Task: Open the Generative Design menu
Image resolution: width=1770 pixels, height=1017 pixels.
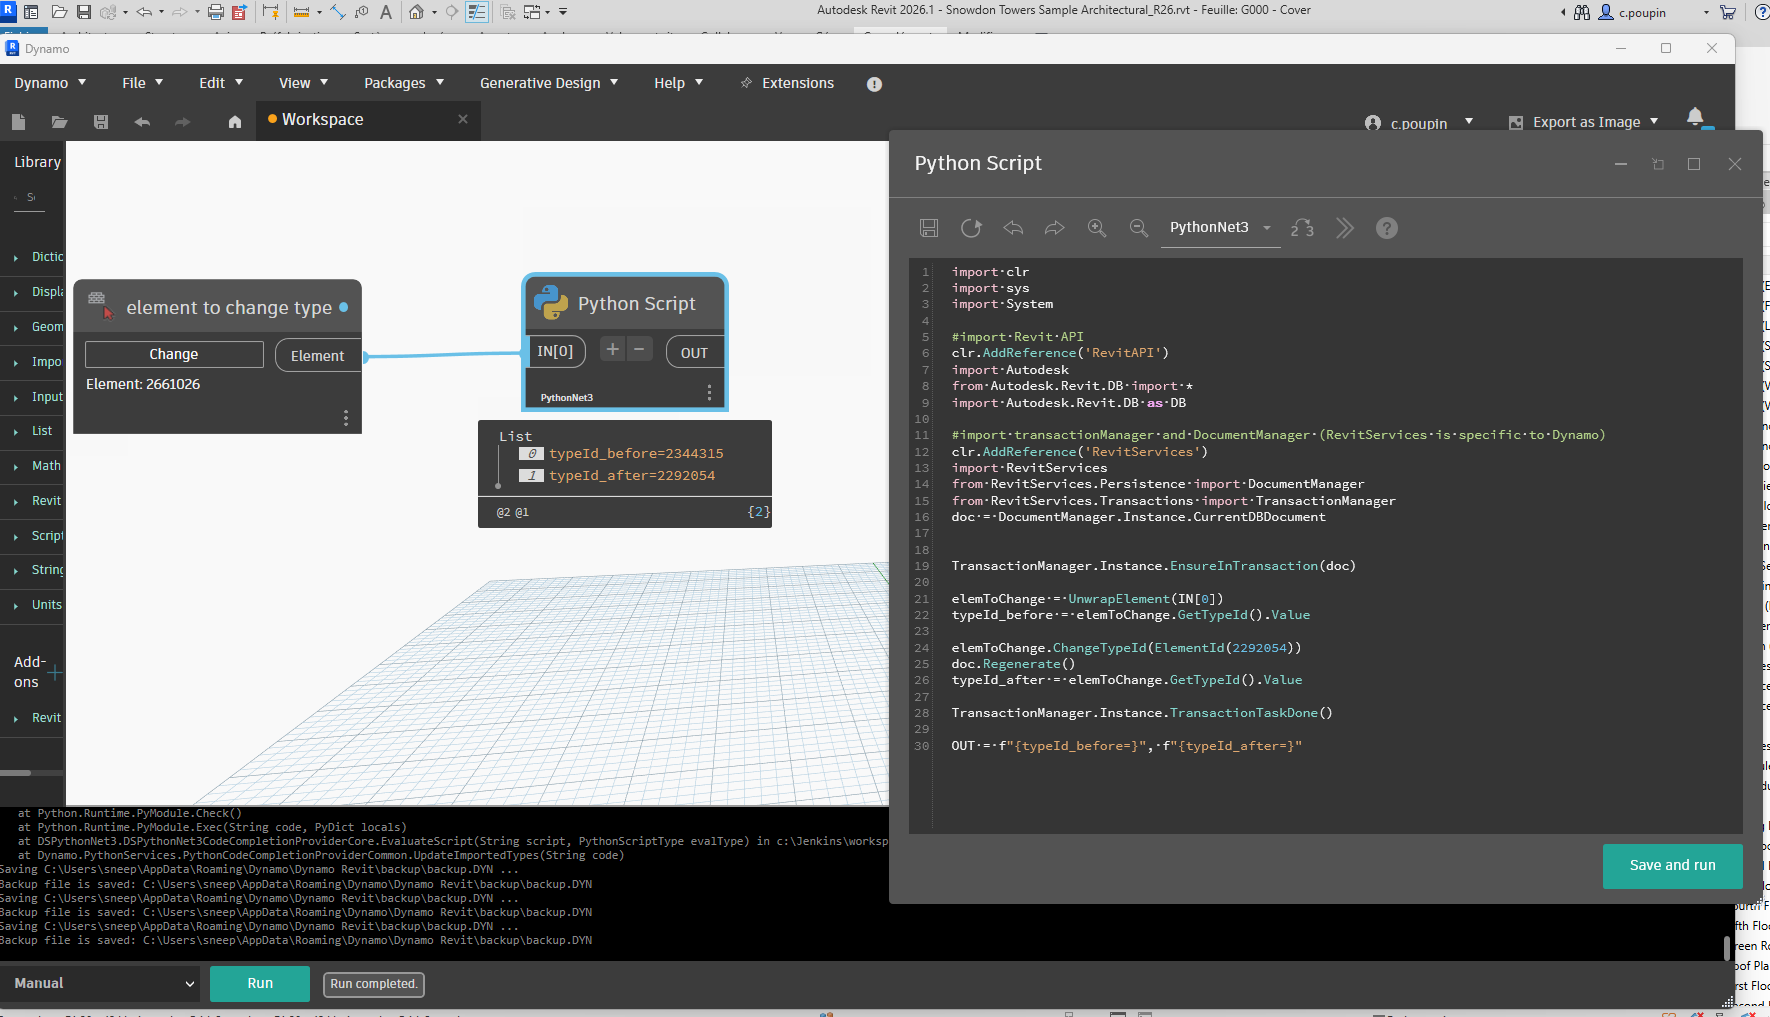Action: 548,83
